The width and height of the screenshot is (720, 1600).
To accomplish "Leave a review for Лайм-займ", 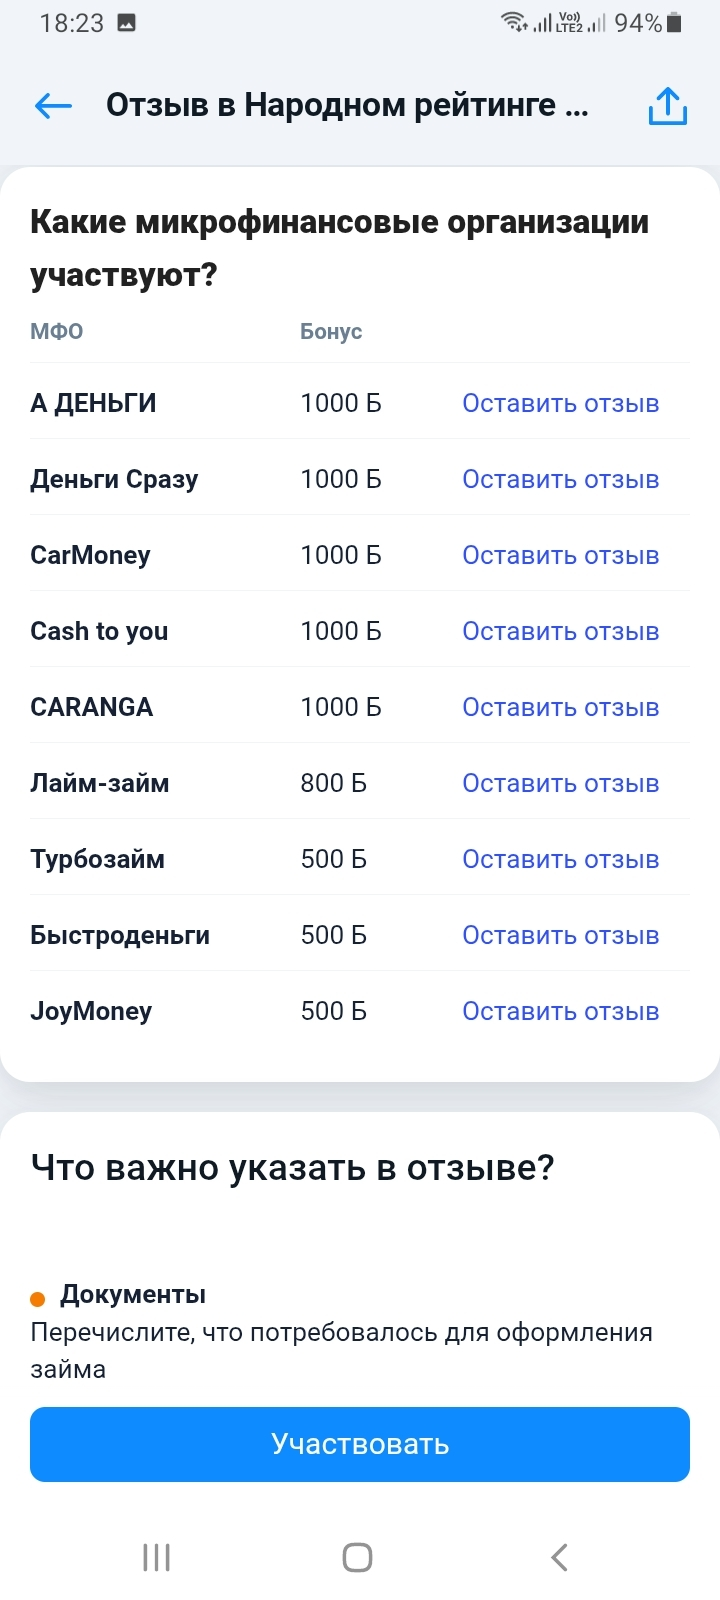I will click(x=560, y=783).
